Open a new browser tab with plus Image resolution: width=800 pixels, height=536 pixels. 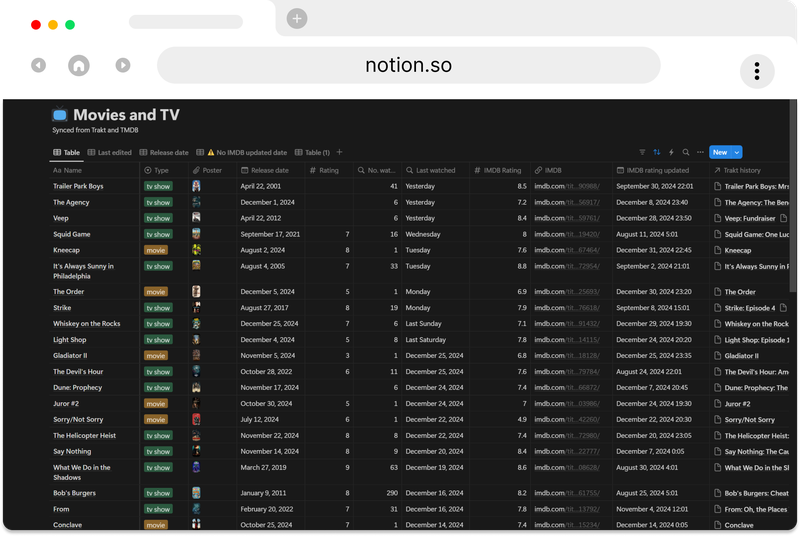tap(296, 19)
